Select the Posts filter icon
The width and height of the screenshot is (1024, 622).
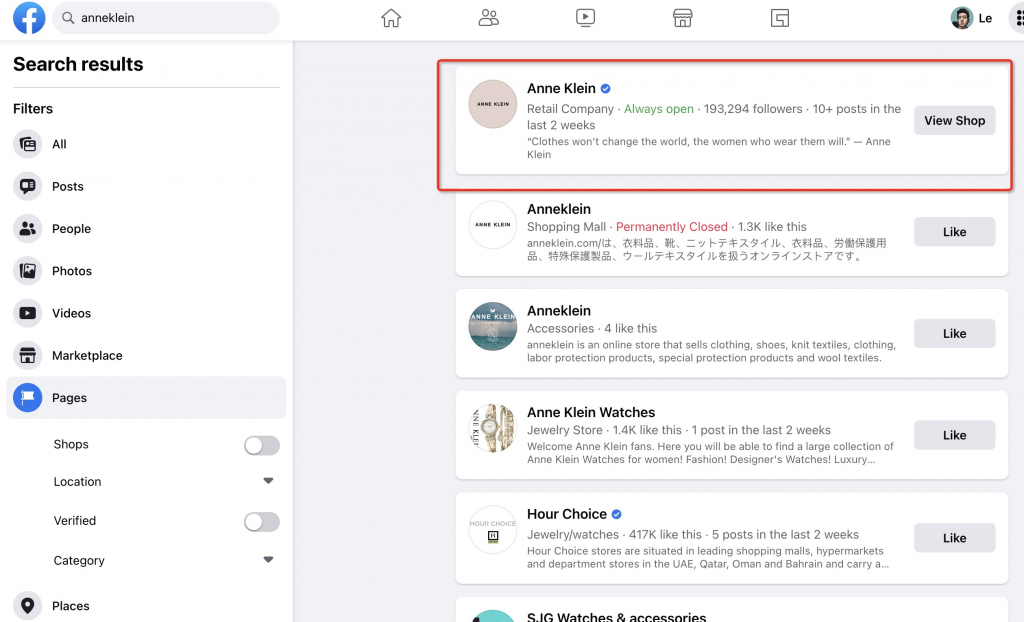[27, 186]
